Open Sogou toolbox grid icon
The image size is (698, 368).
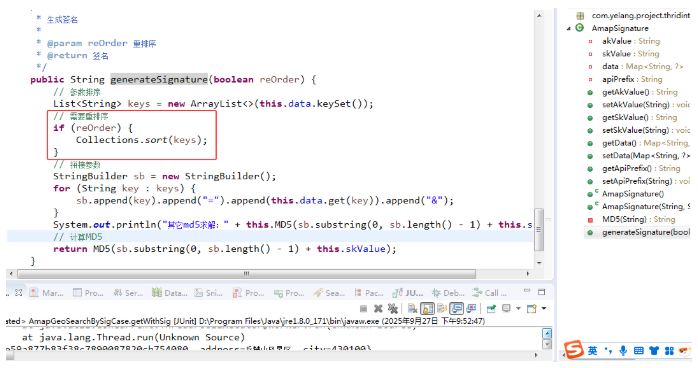click(669, 351)
